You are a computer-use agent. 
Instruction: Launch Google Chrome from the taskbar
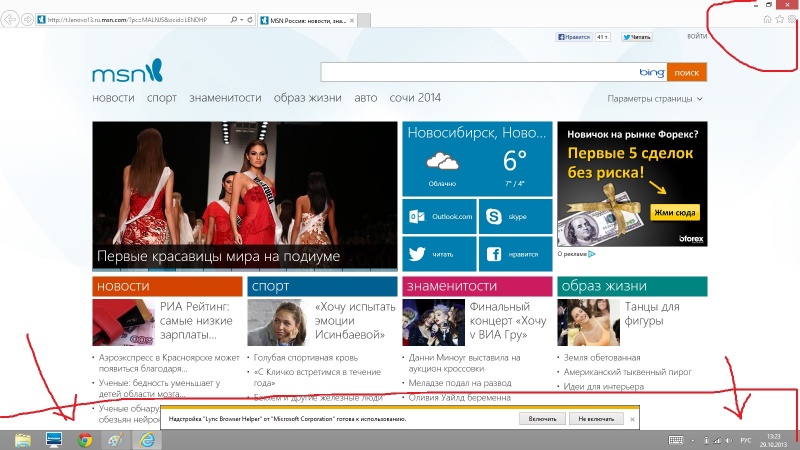point(85,440)
